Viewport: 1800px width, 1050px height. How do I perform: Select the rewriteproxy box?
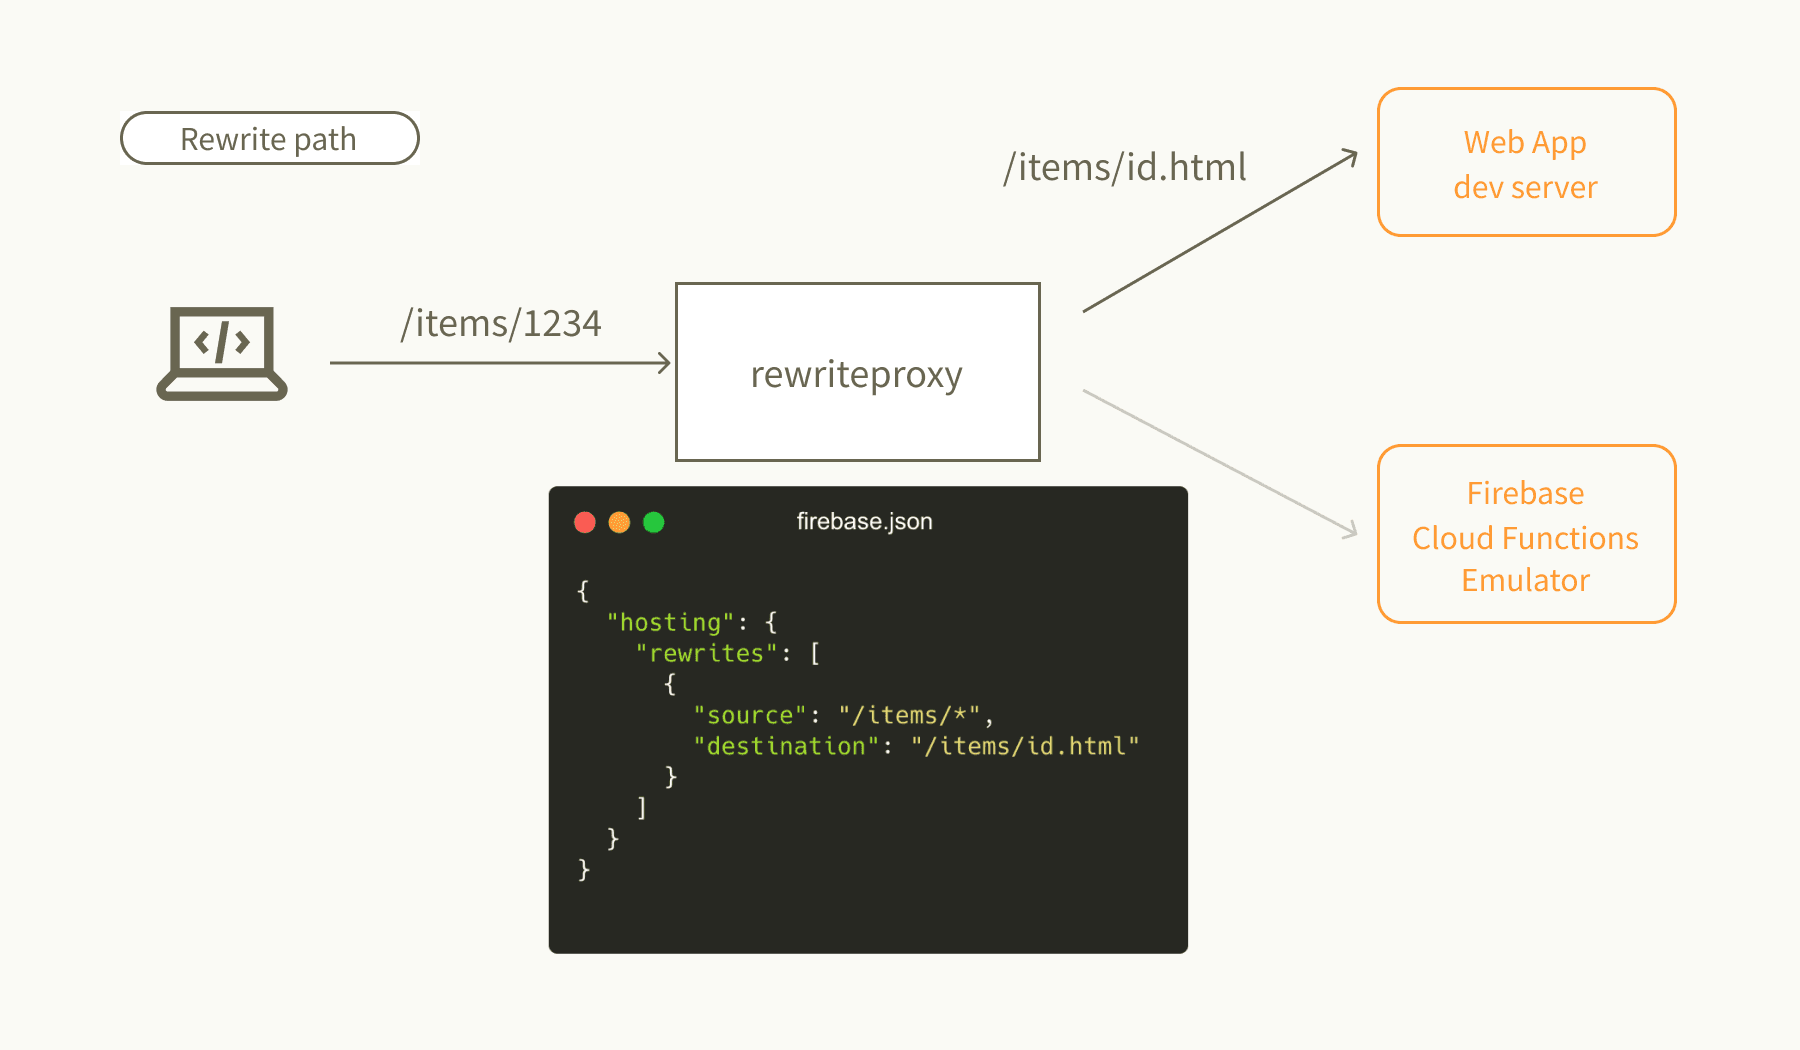pos(858,372)
